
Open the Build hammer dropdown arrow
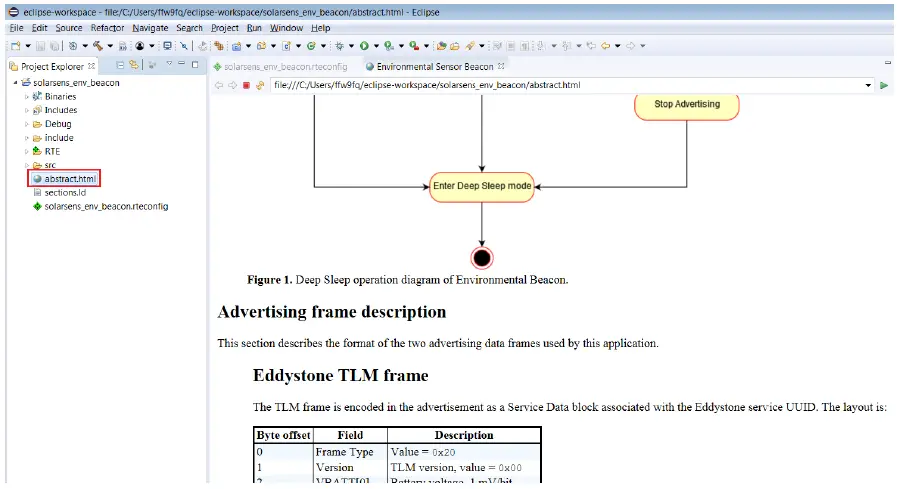click(x=110, y=46)
